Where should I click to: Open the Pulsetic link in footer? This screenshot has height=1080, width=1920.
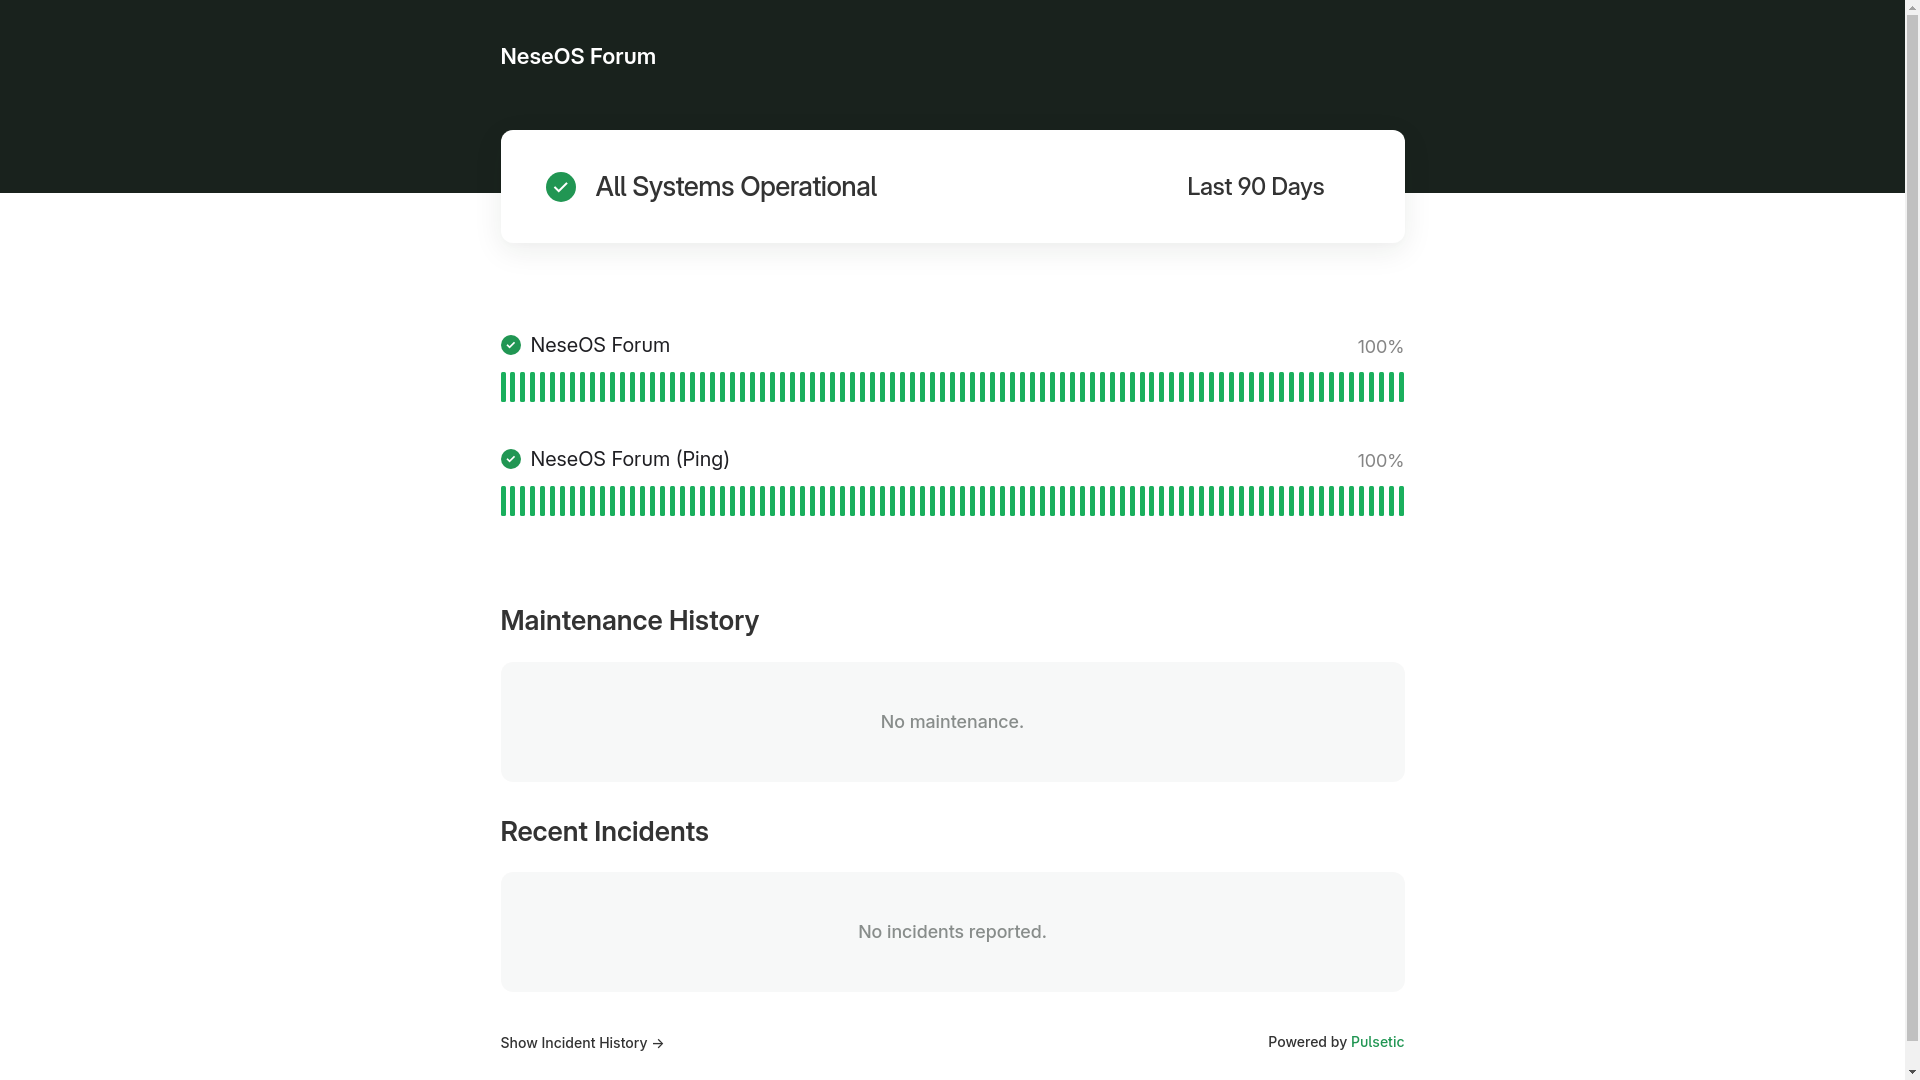coord(1377,1042)
